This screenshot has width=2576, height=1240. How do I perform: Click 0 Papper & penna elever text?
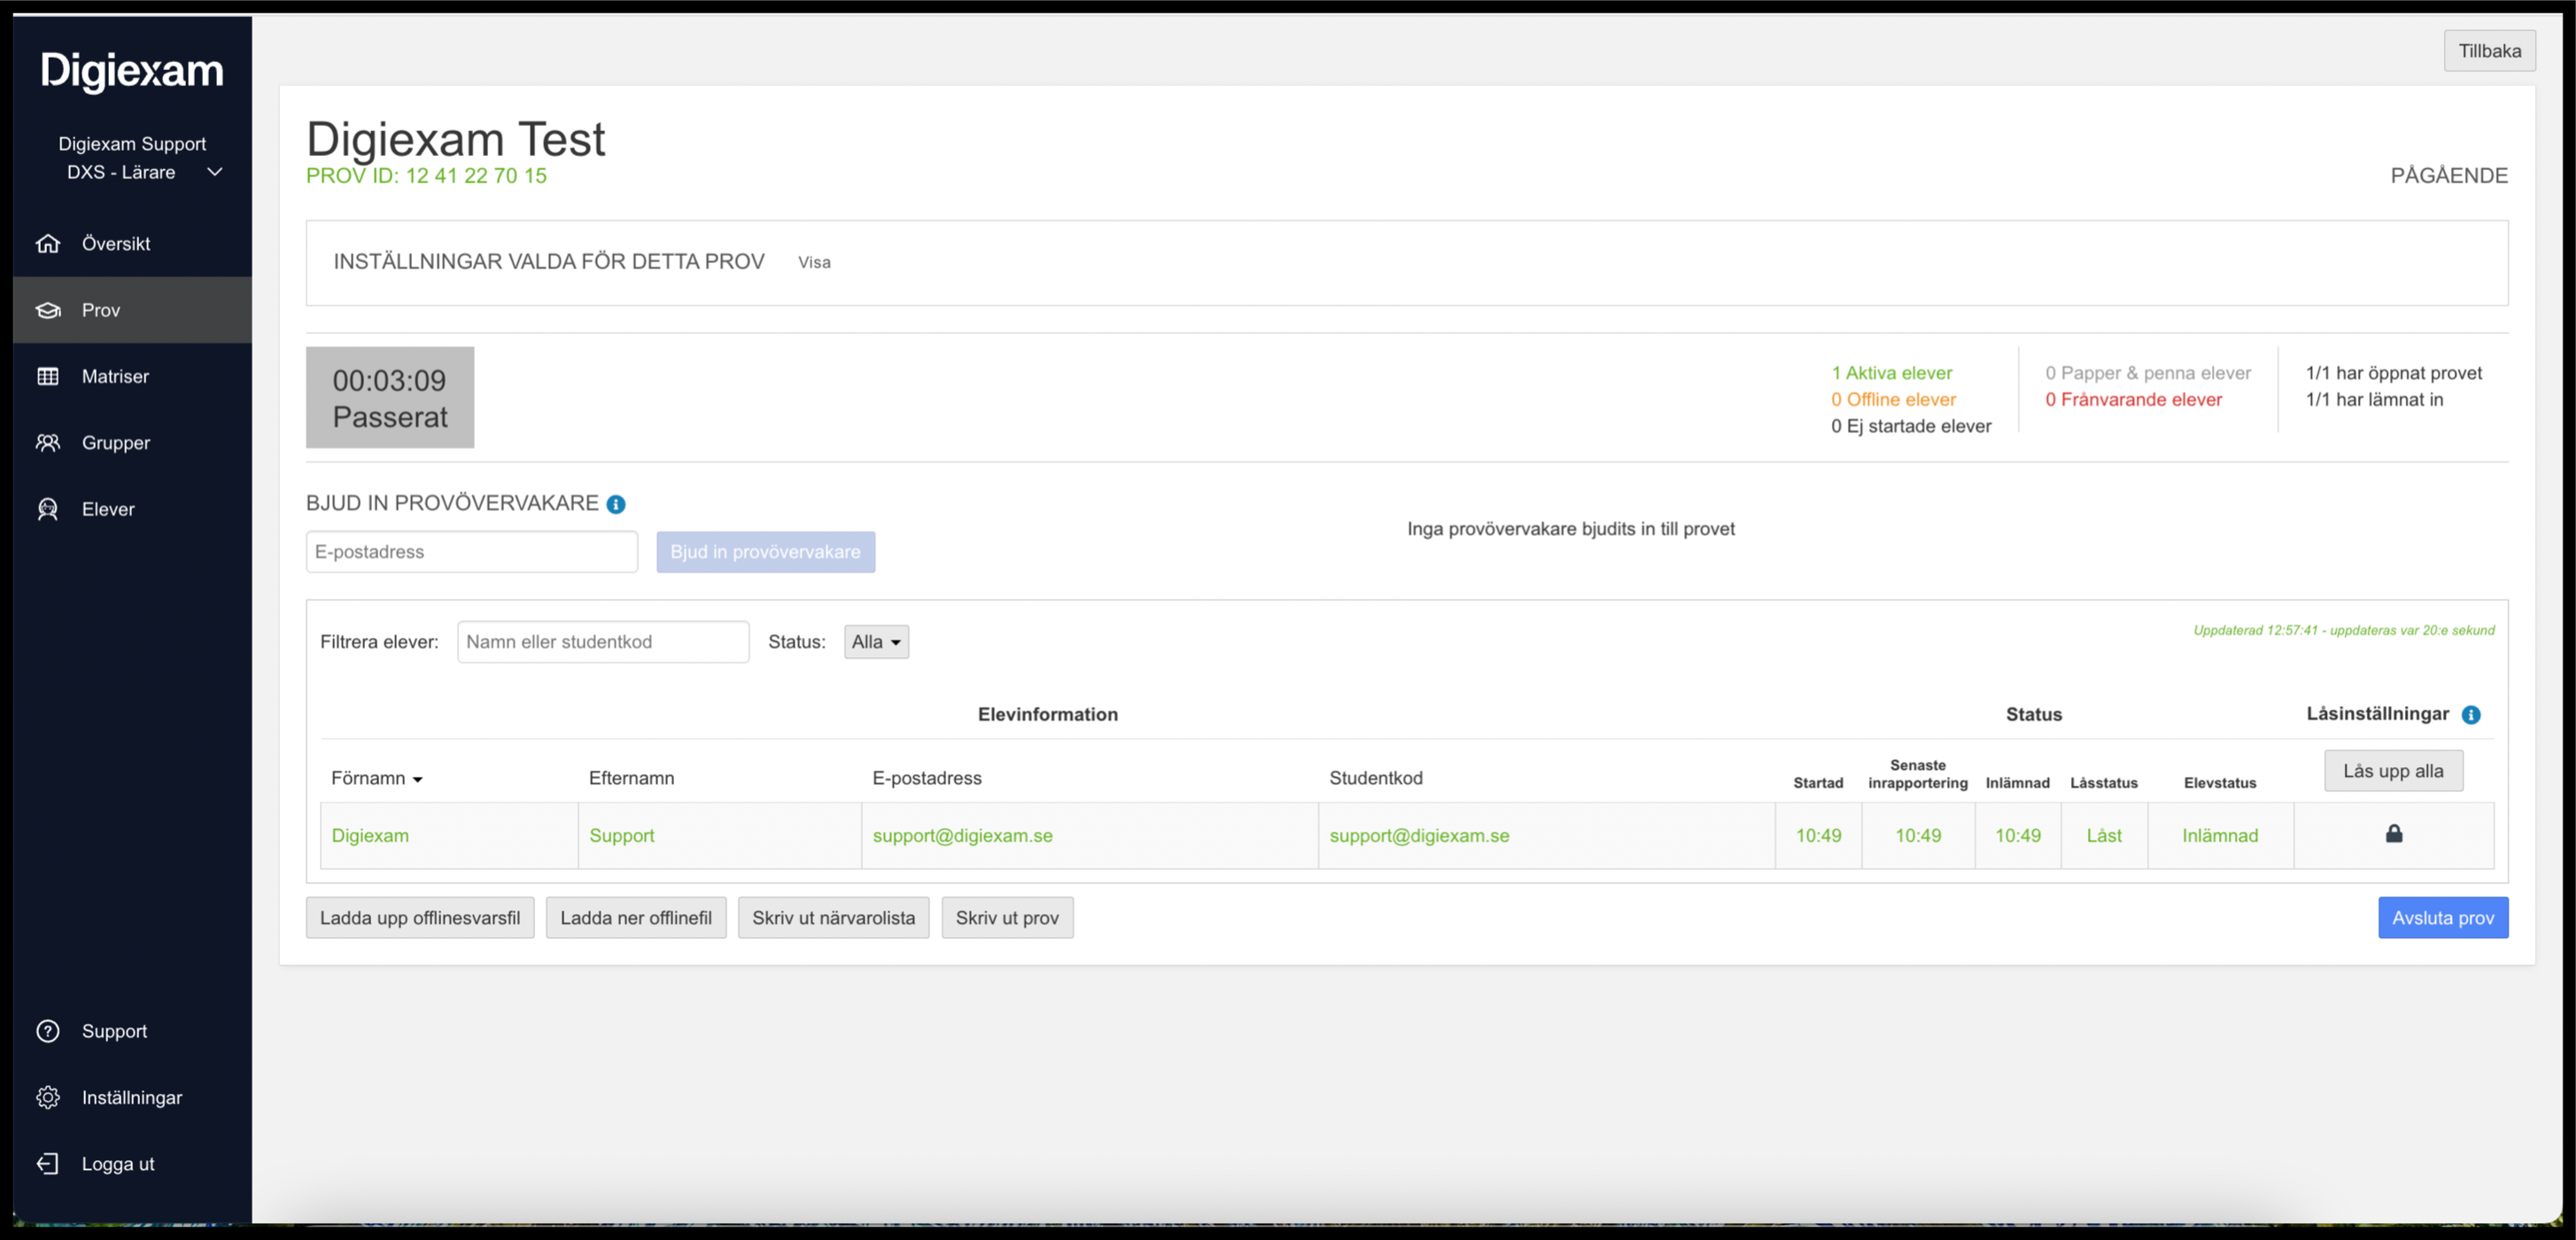2148,373
